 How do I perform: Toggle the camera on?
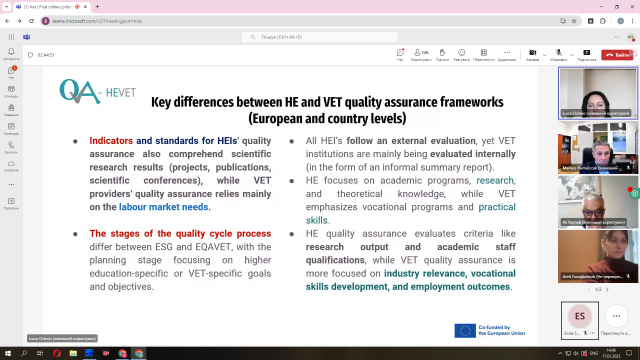(x=532, y=55)
